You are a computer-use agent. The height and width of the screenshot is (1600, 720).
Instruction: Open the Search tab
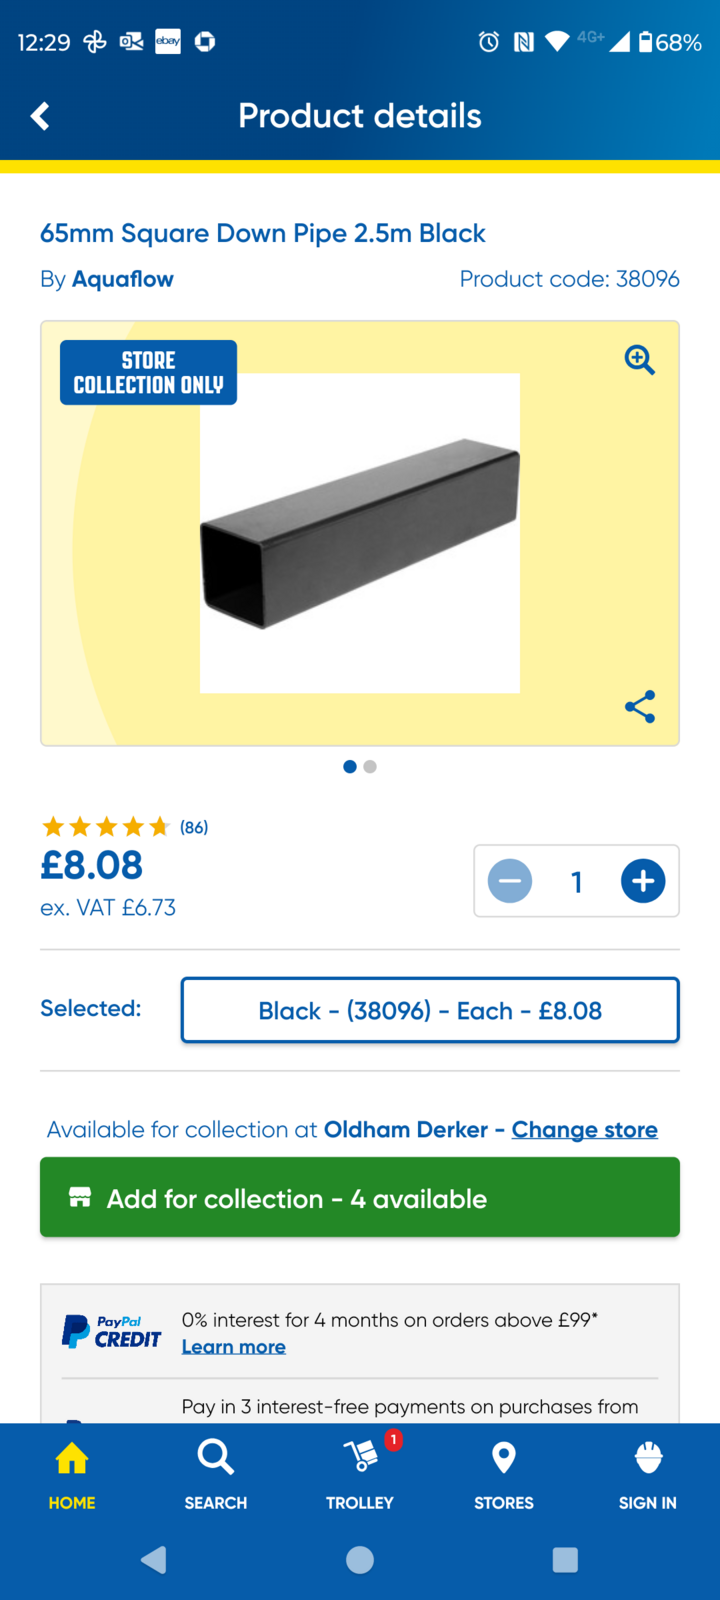pos(215,1473)
